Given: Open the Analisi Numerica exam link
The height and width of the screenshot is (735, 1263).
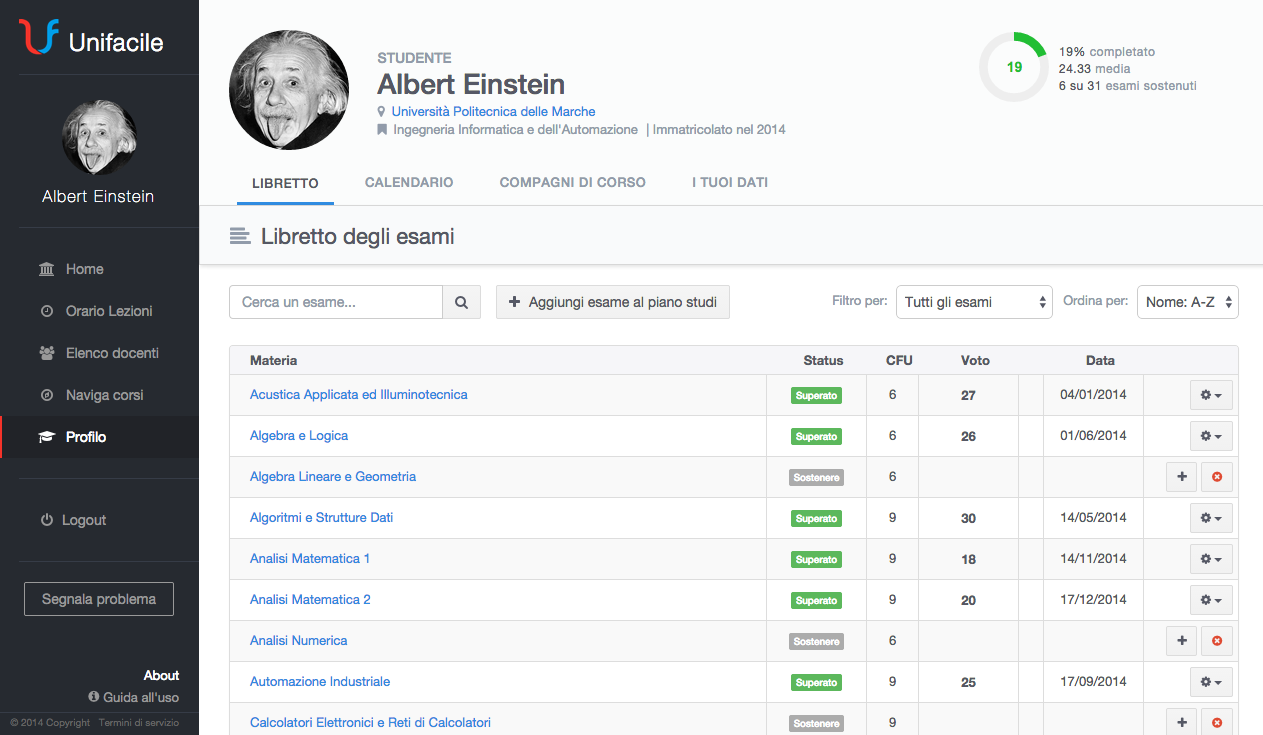Looking at the screenshot, I should coord(299,641).
